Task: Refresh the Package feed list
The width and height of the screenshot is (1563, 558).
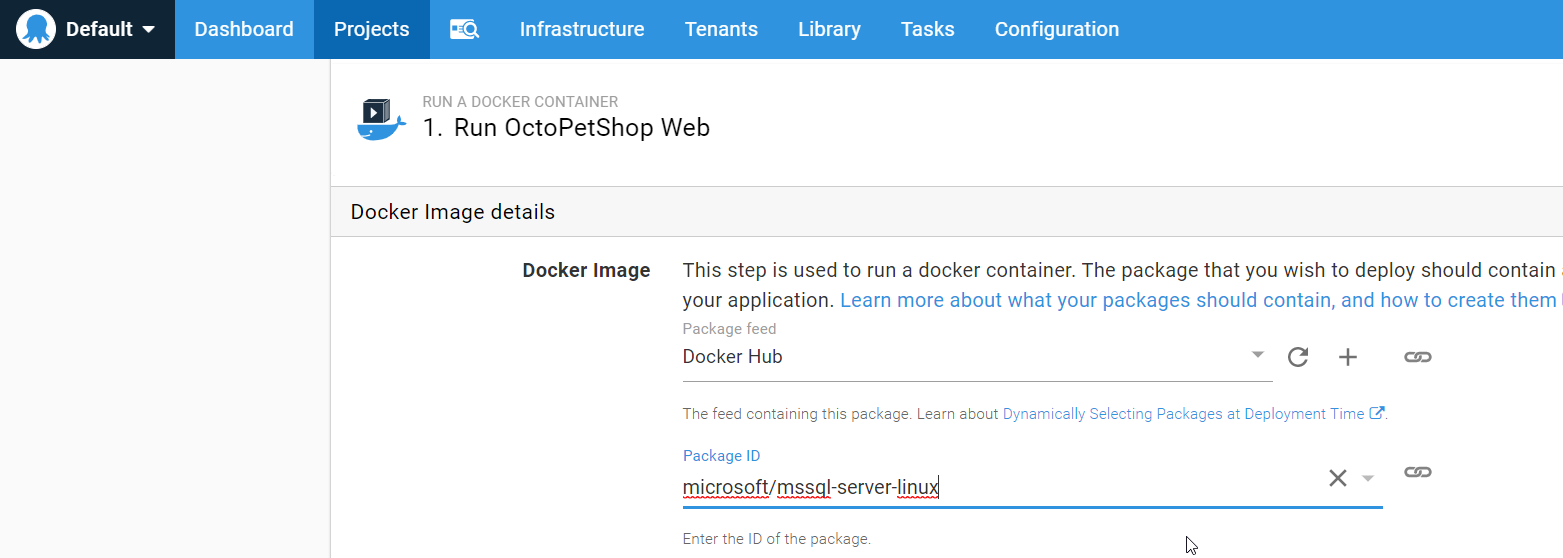Action: pyautogui.click(x=1298, y=357)
